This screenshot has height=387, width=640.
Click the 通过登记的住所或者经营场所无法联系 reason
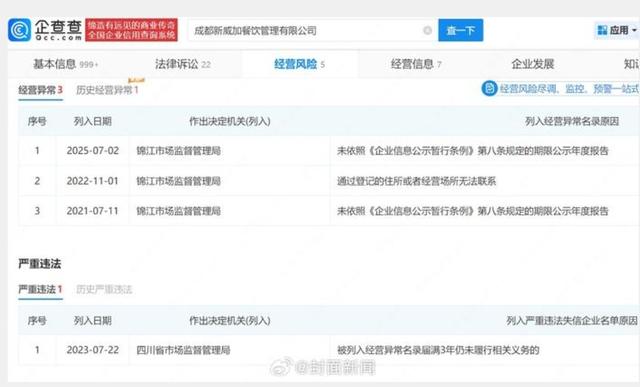tap(416, 181)
